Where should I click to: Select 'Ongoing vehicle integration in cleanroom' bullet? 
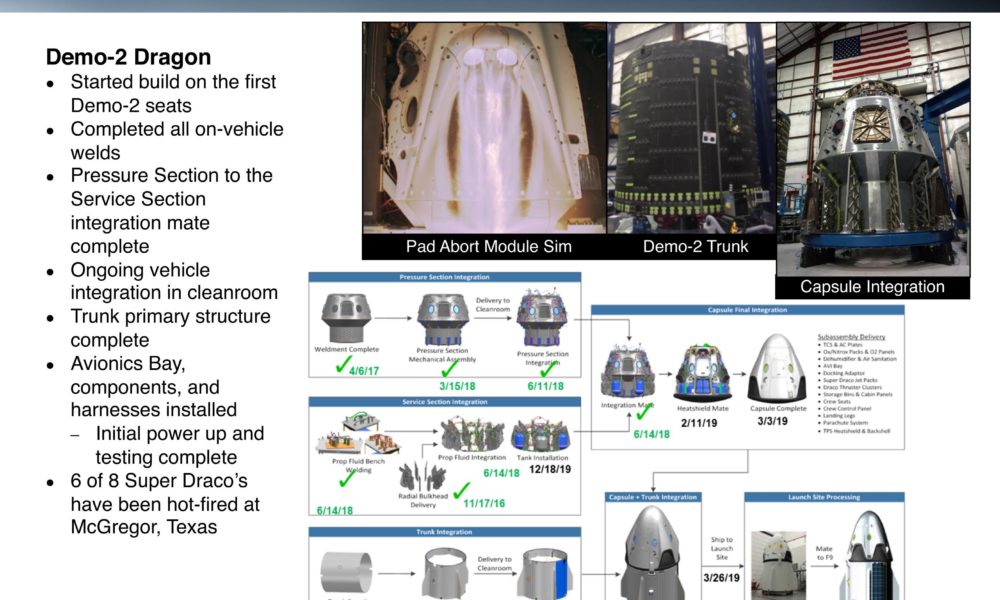coord(174,281)
